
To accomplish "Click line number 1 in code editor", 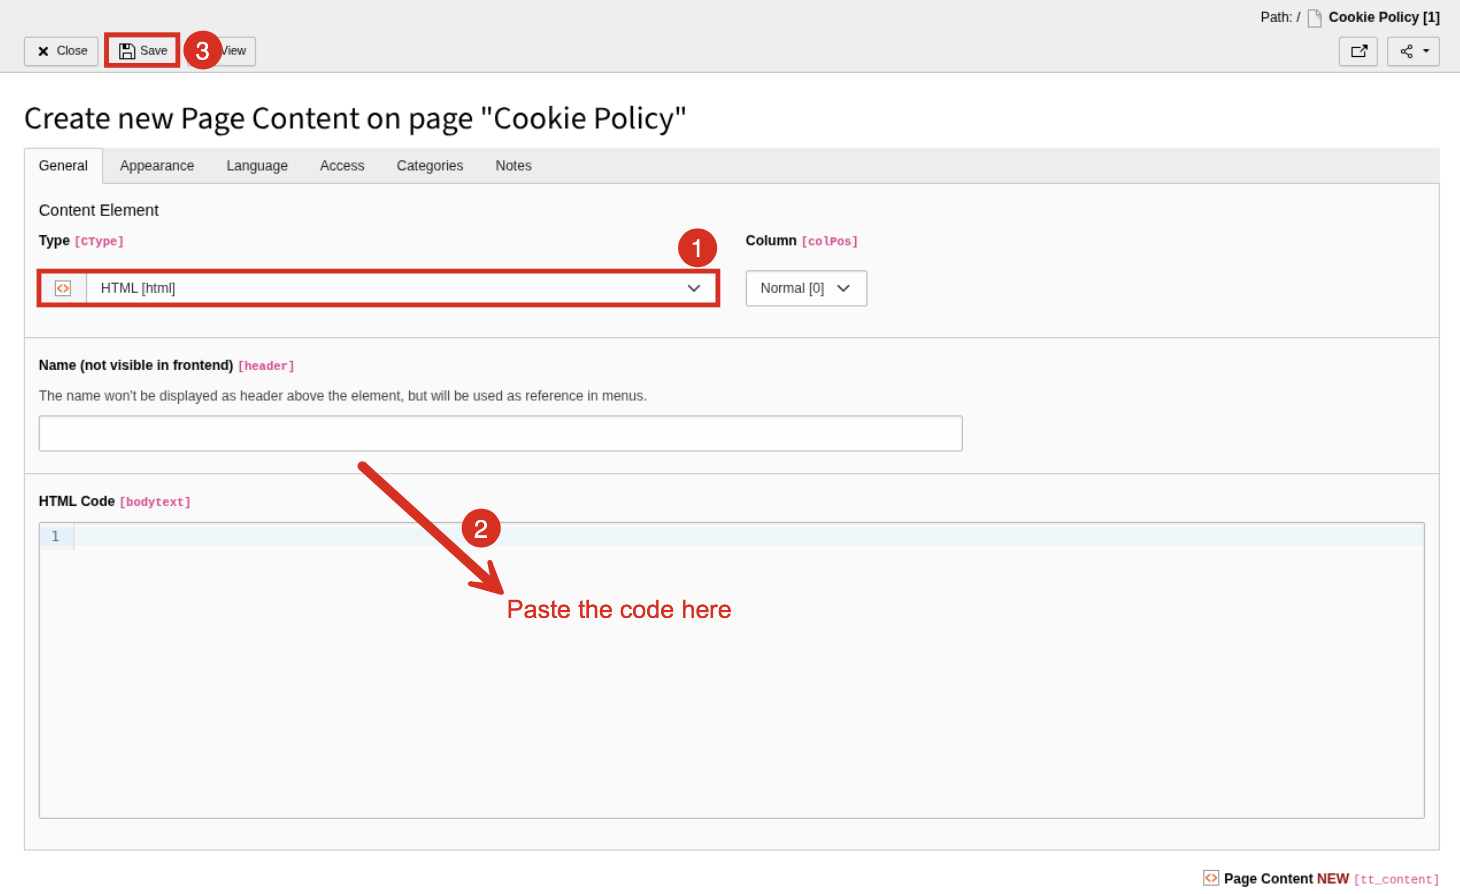I will [55, 536].
